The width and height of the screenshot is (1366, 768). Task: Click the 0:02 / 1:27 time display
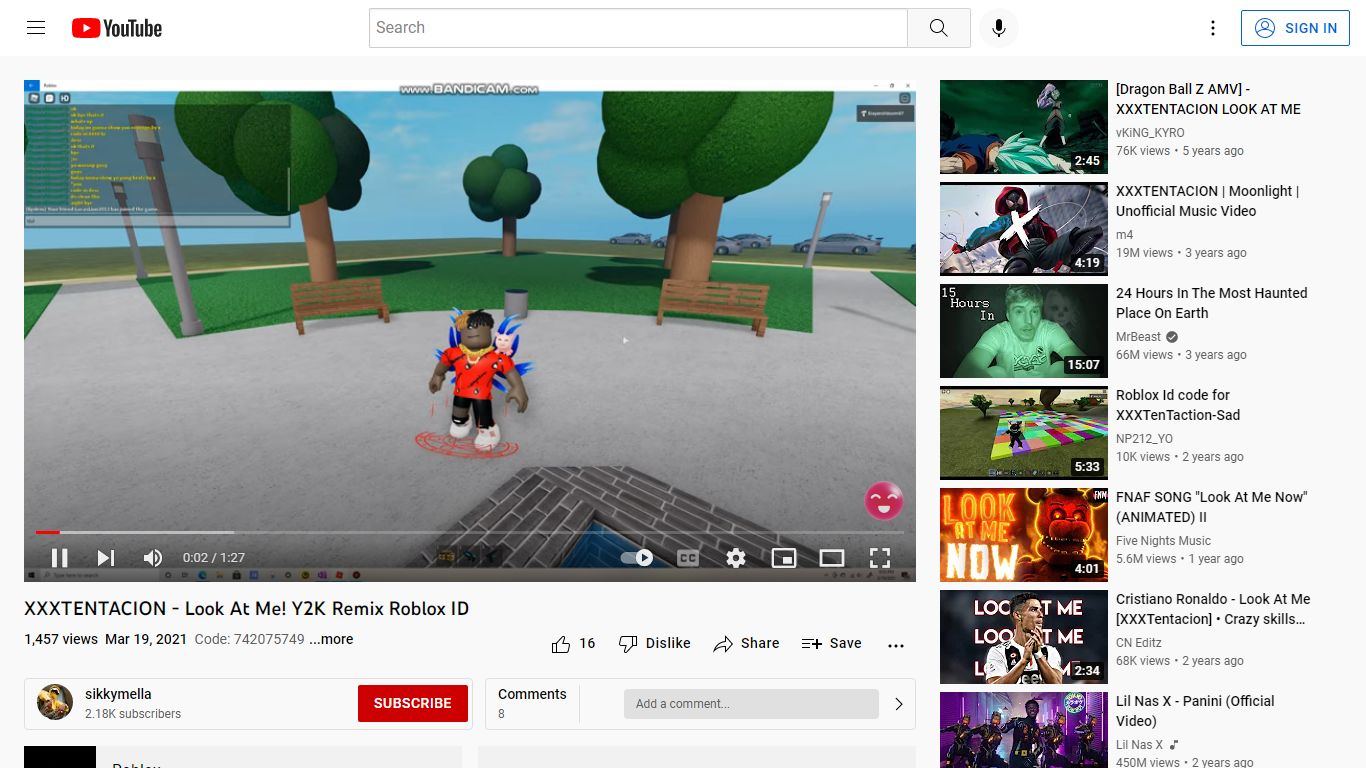(x=213, y=558)
